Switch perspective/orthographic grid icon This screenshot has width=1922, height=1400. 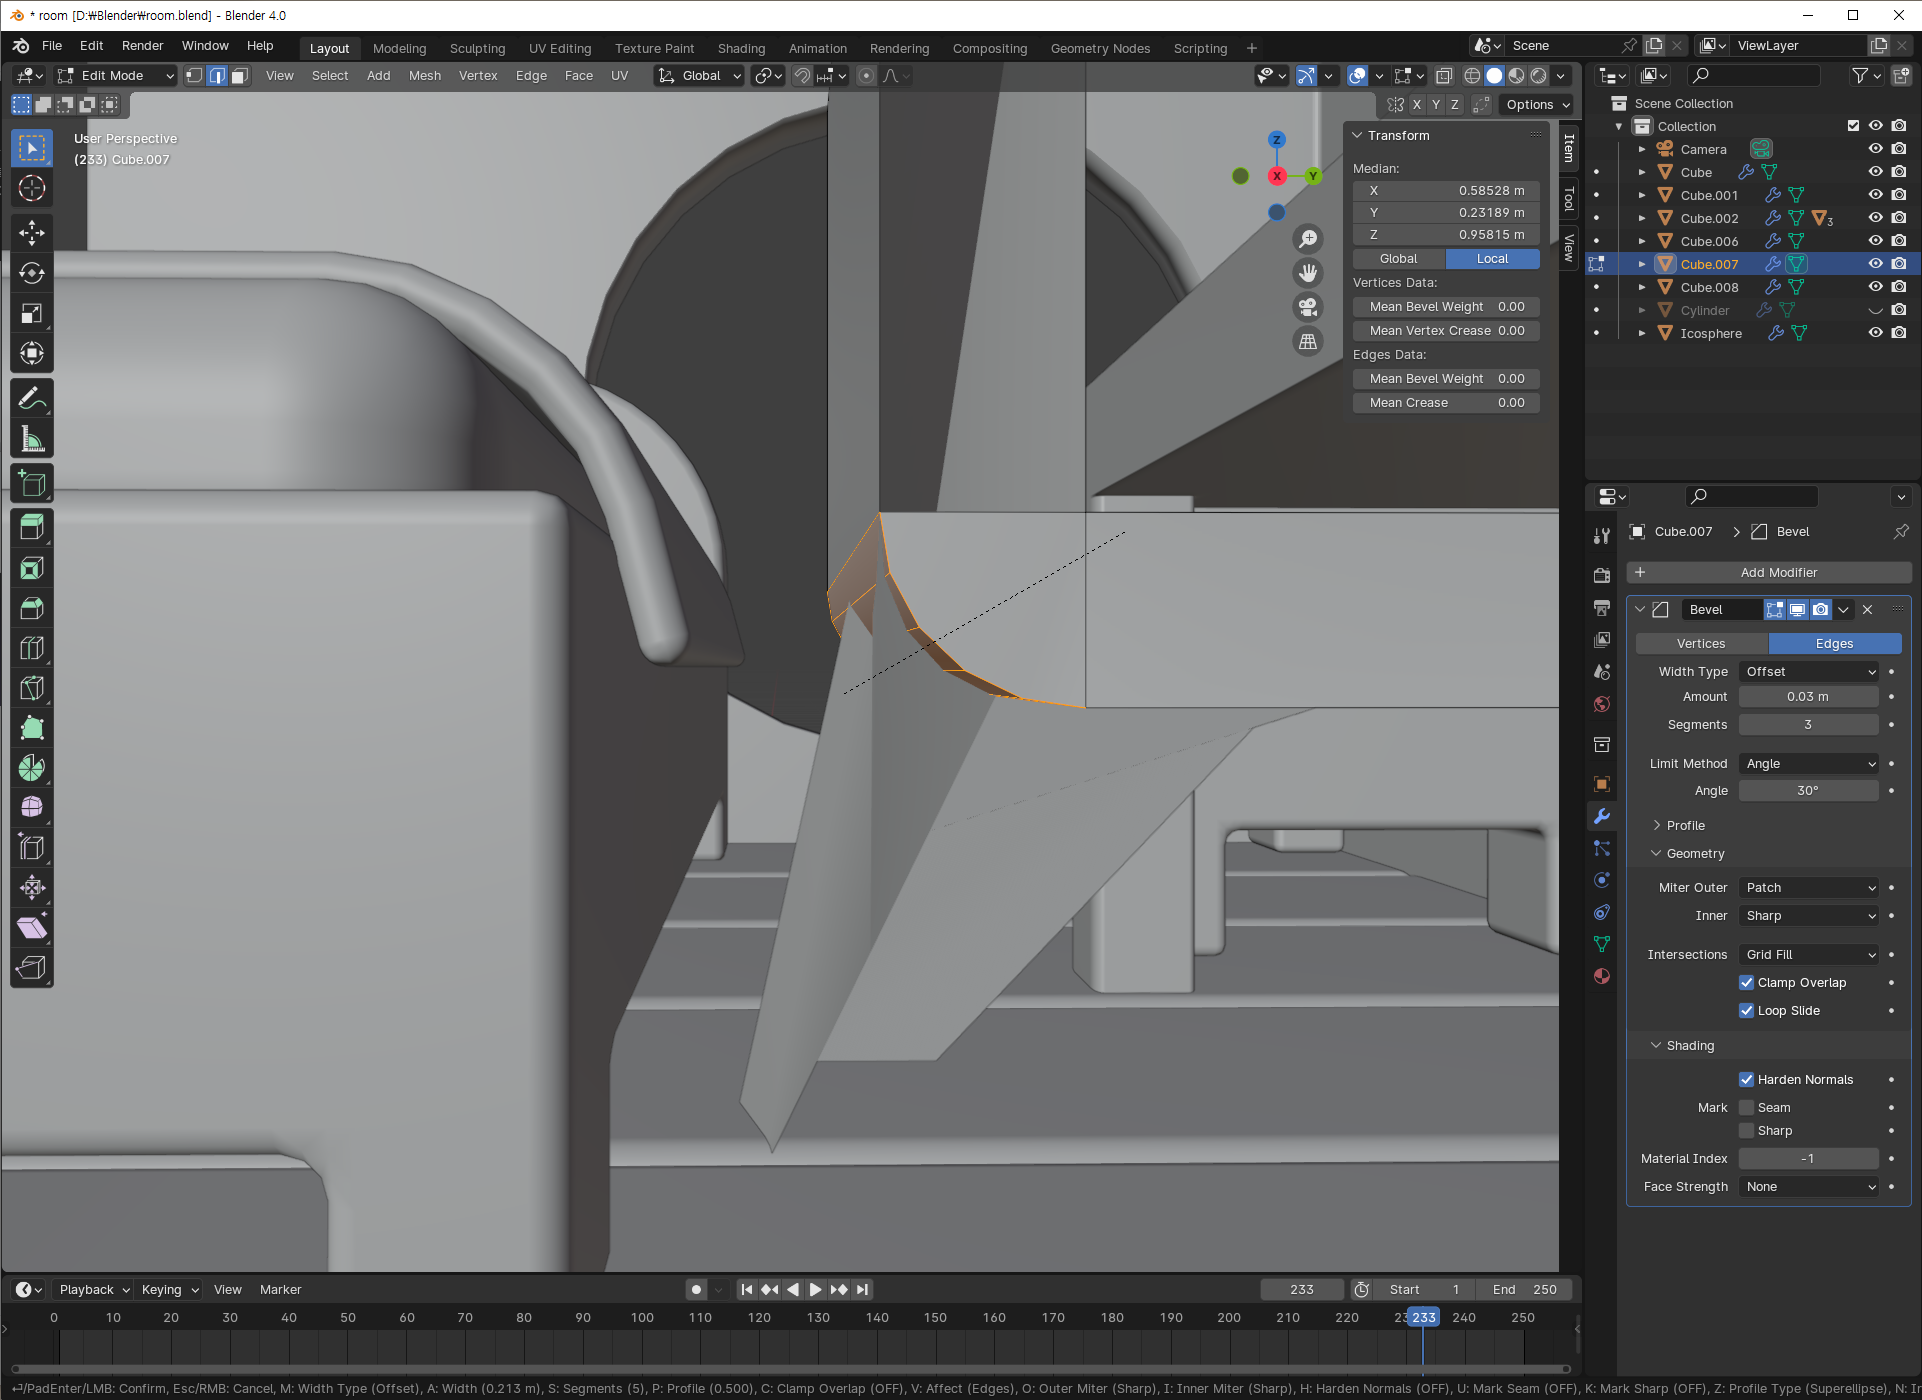tap(1307, 341)
